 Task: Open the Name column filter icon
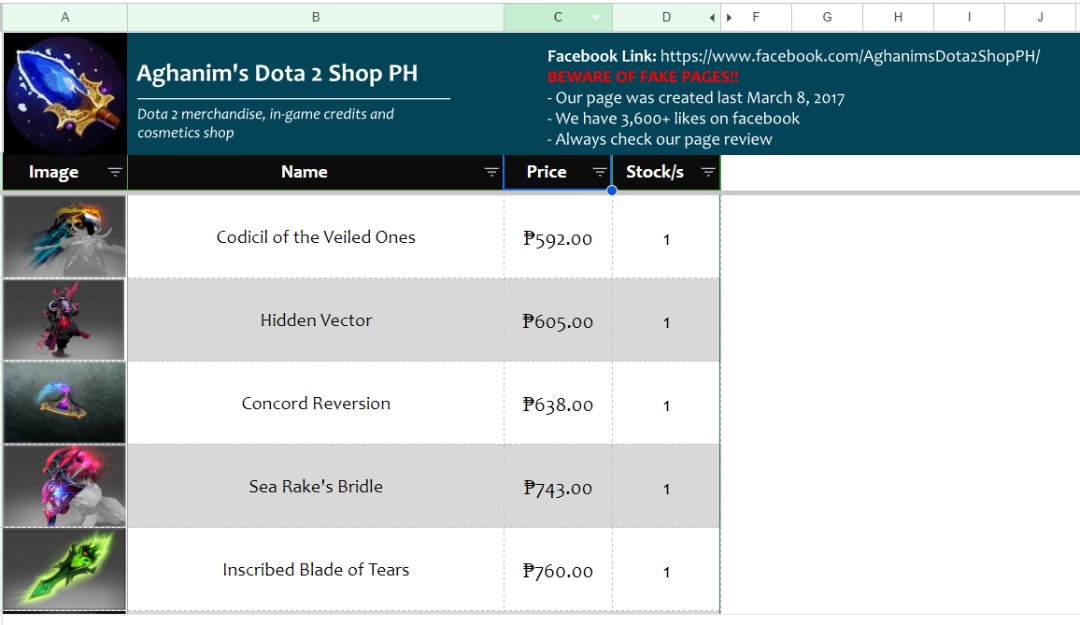pyautogui.click(x=491, y=172)
